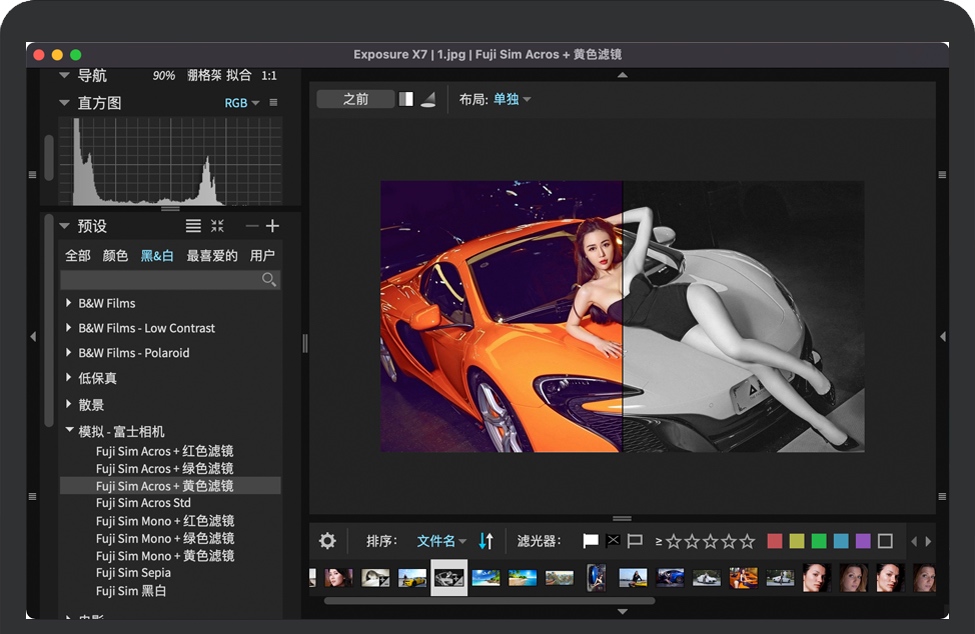975x634 pixels.
Task: Open filmstrip settings gear
Action: click(327, 541)
